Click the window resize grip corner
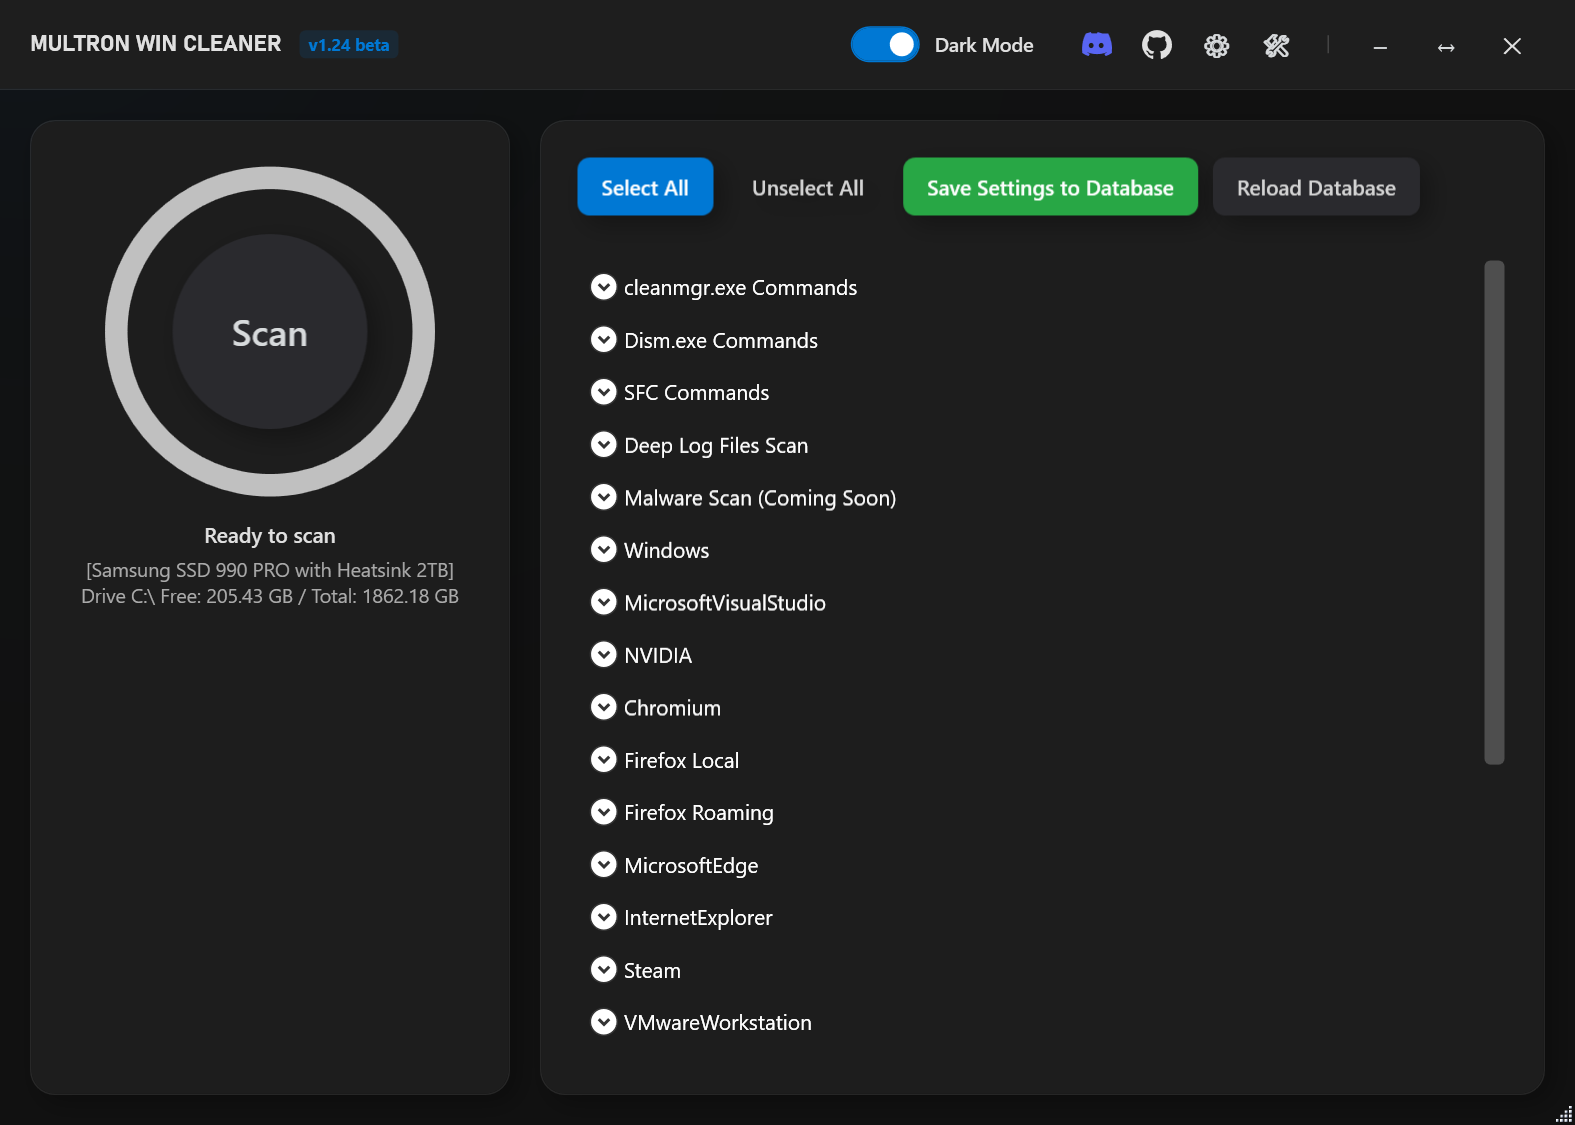 point(1565,1115)
